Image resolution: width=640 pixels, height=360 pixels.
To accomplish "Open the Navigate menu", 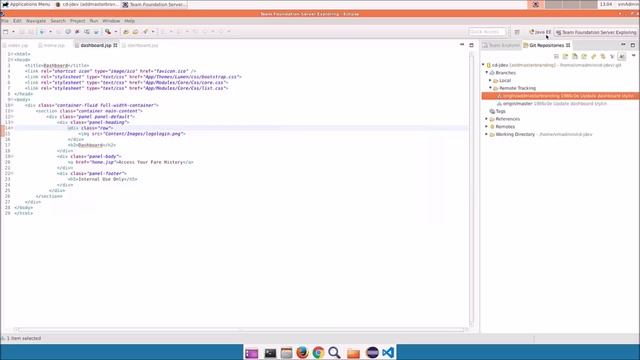I will (36, 21).
